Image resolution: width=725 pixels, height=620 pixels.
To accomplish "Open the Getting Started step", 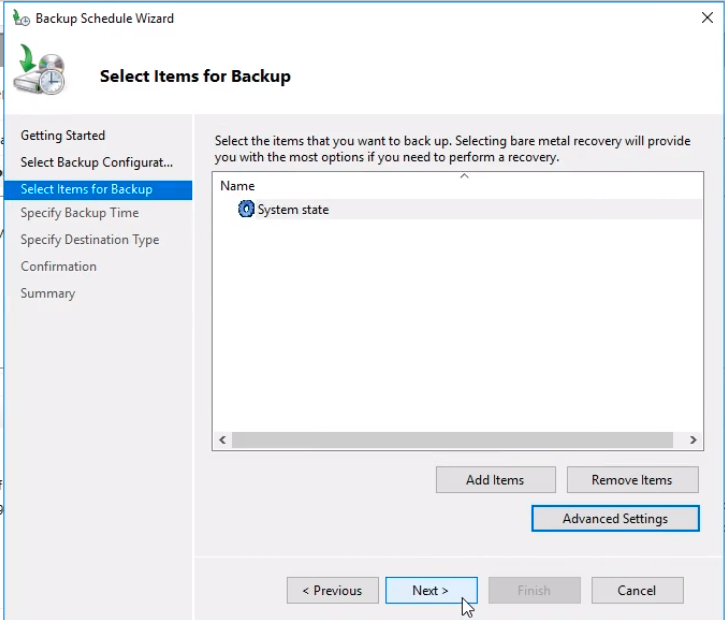I will (x=63, y=136).
